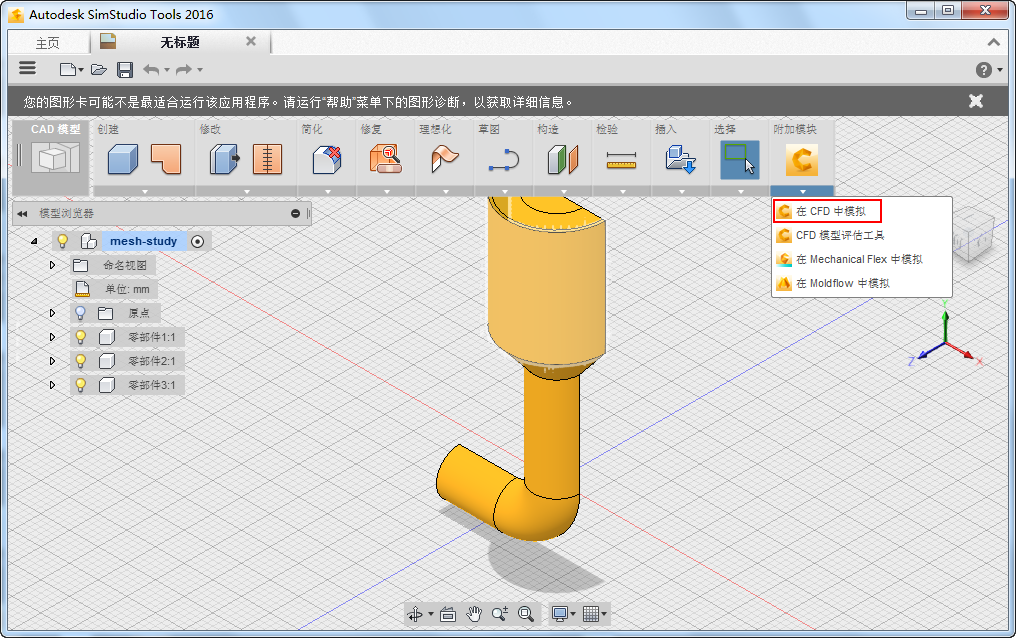Hide component 零部件2:1 via lightbulb
Viewport: 1016px width, 638px height.
(80, 361)
